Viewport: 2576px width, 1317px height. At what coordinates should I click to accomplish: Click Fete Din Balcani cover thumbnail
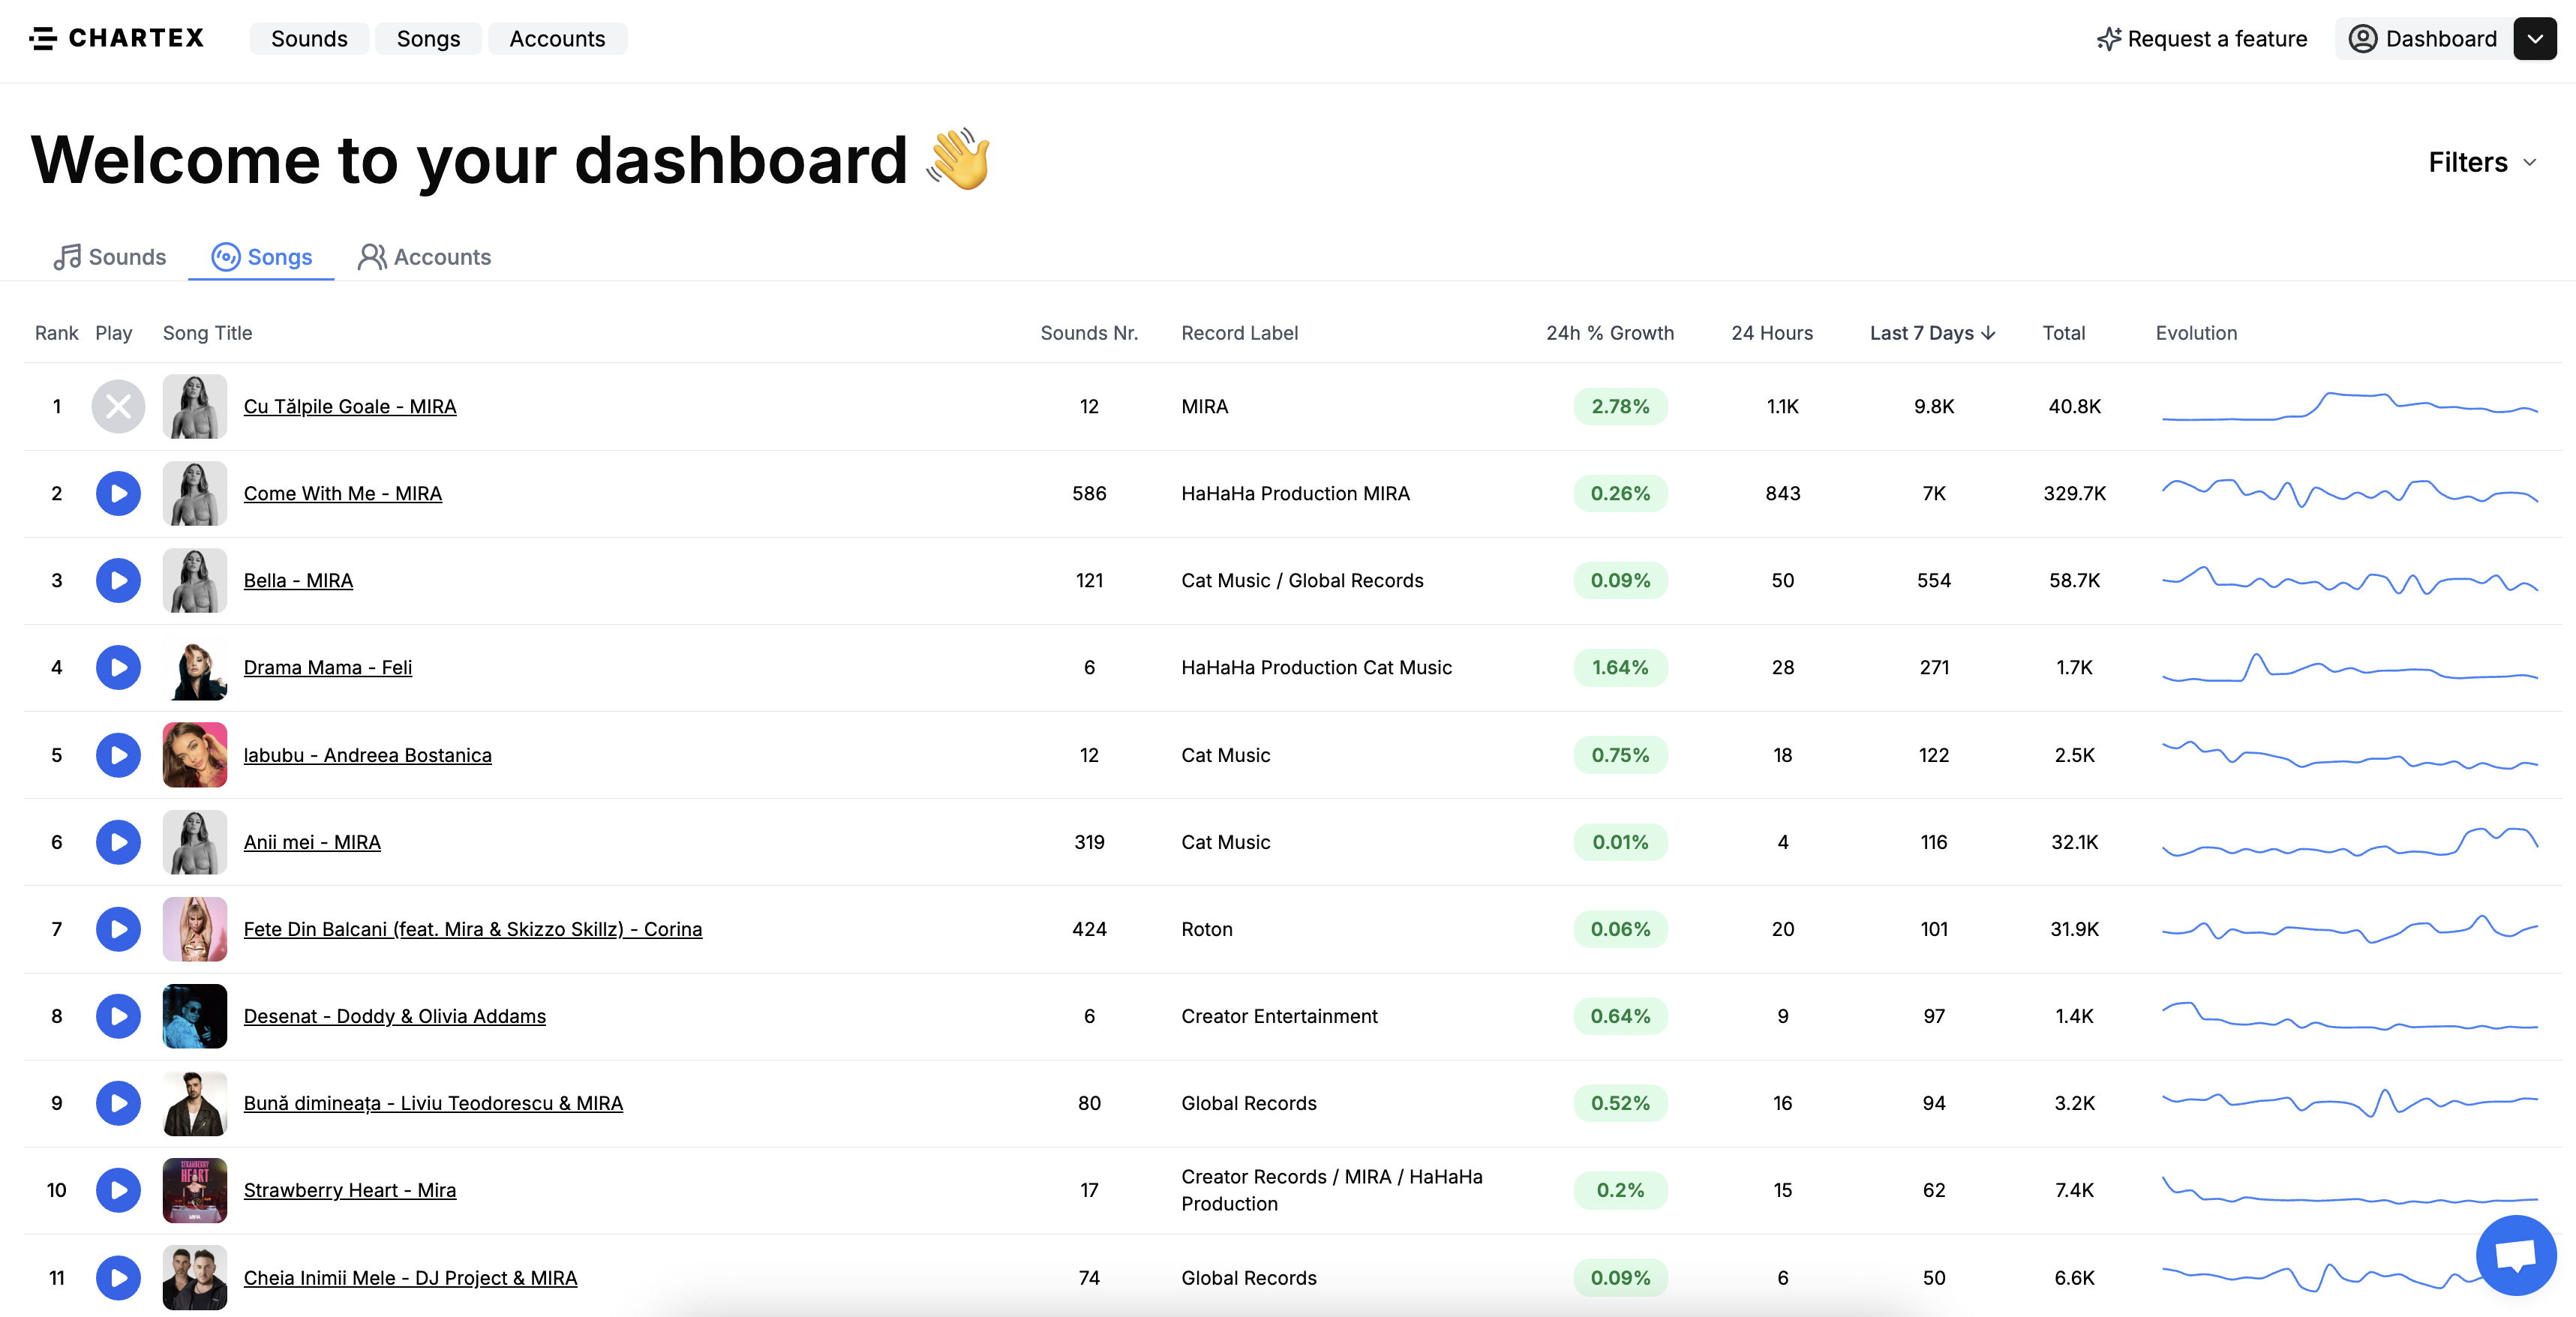195,929
